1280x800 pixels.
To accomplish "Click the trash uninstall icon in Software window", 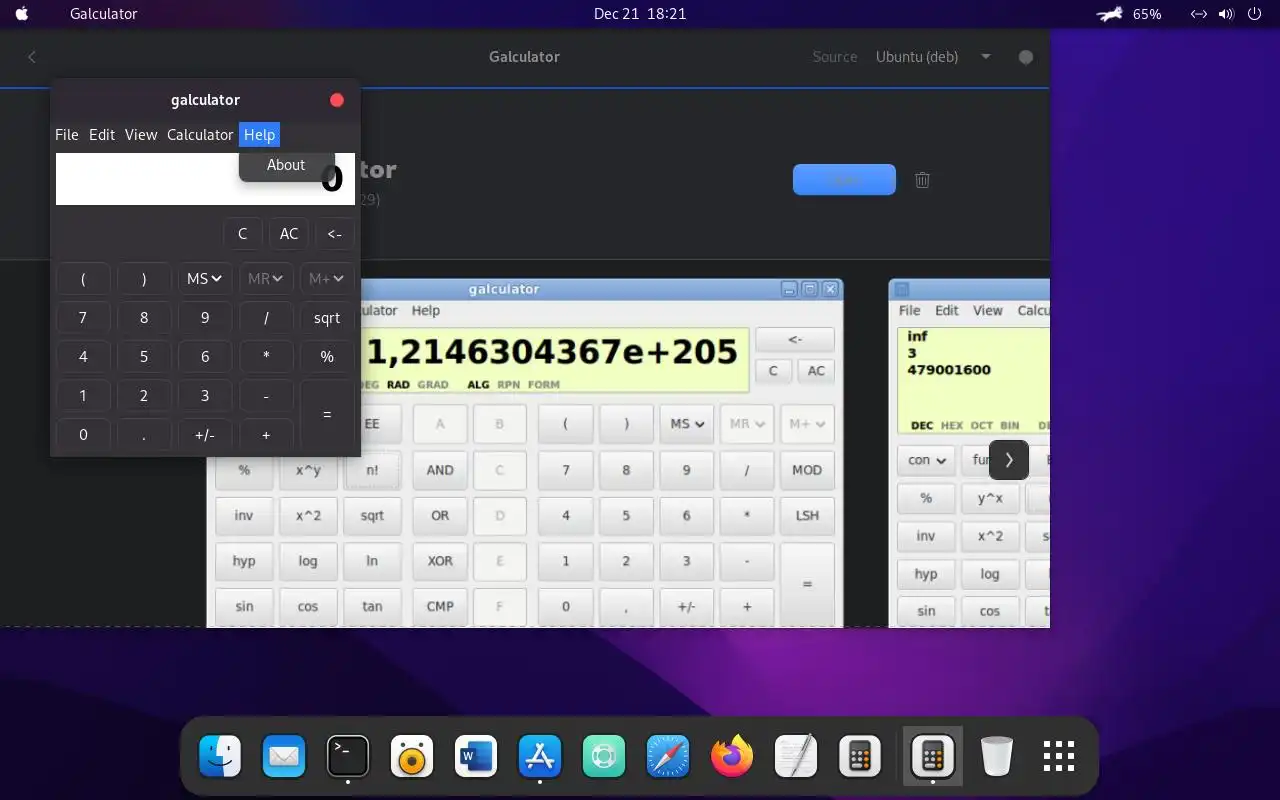I will coord(922,180).
